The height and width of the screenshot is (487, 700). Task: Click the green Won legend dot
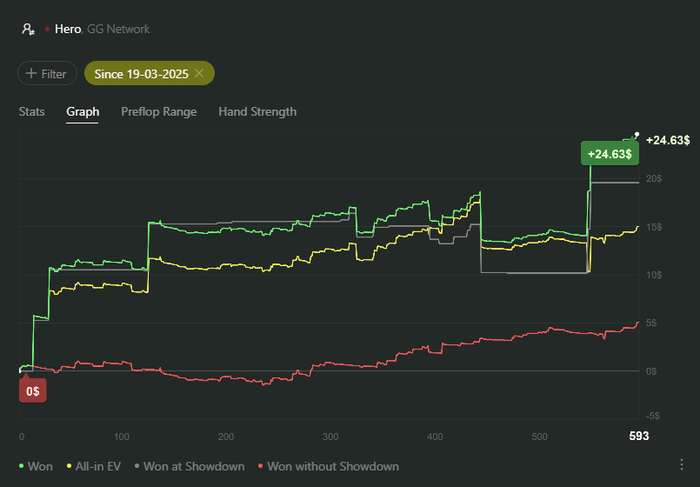coord(22,466)
